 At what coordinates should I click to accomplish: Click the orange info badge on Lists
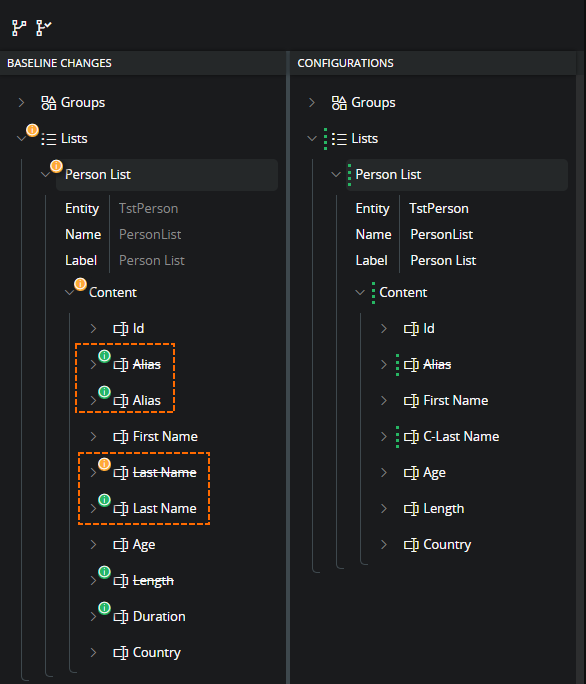click(32, 130)
